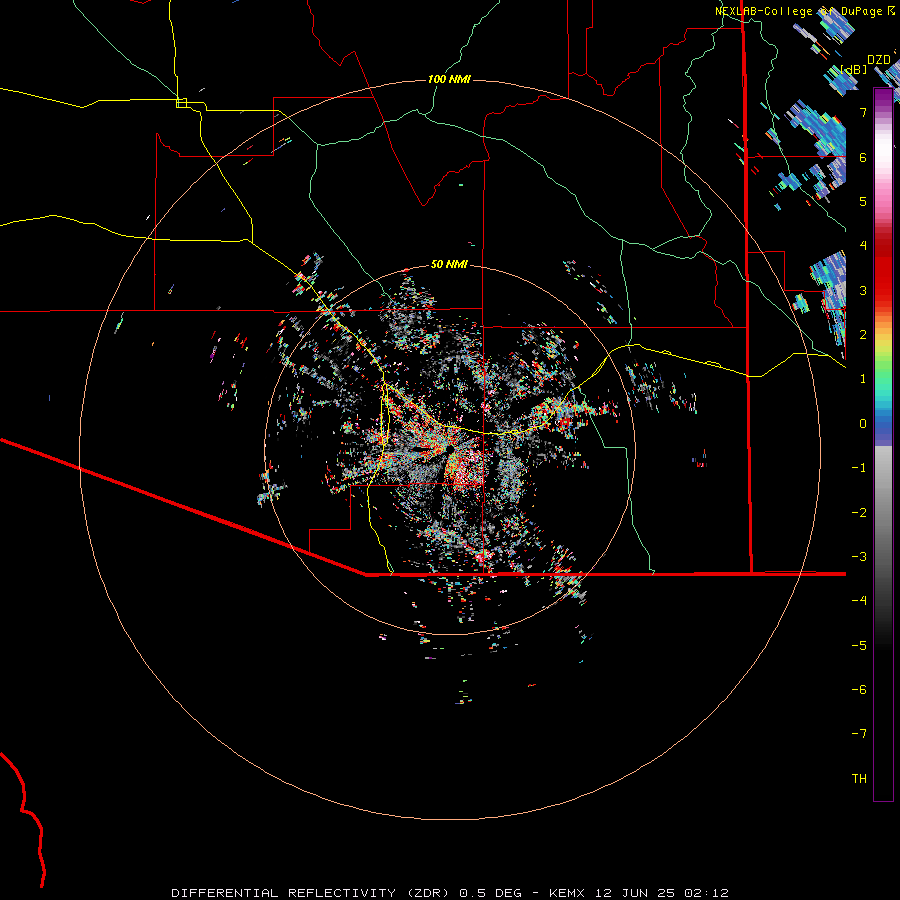The height and width of the screenshot is (900, 900).
Task: Click the TH label on color scale
Action: pyautogui.click(x=859, y=778)
